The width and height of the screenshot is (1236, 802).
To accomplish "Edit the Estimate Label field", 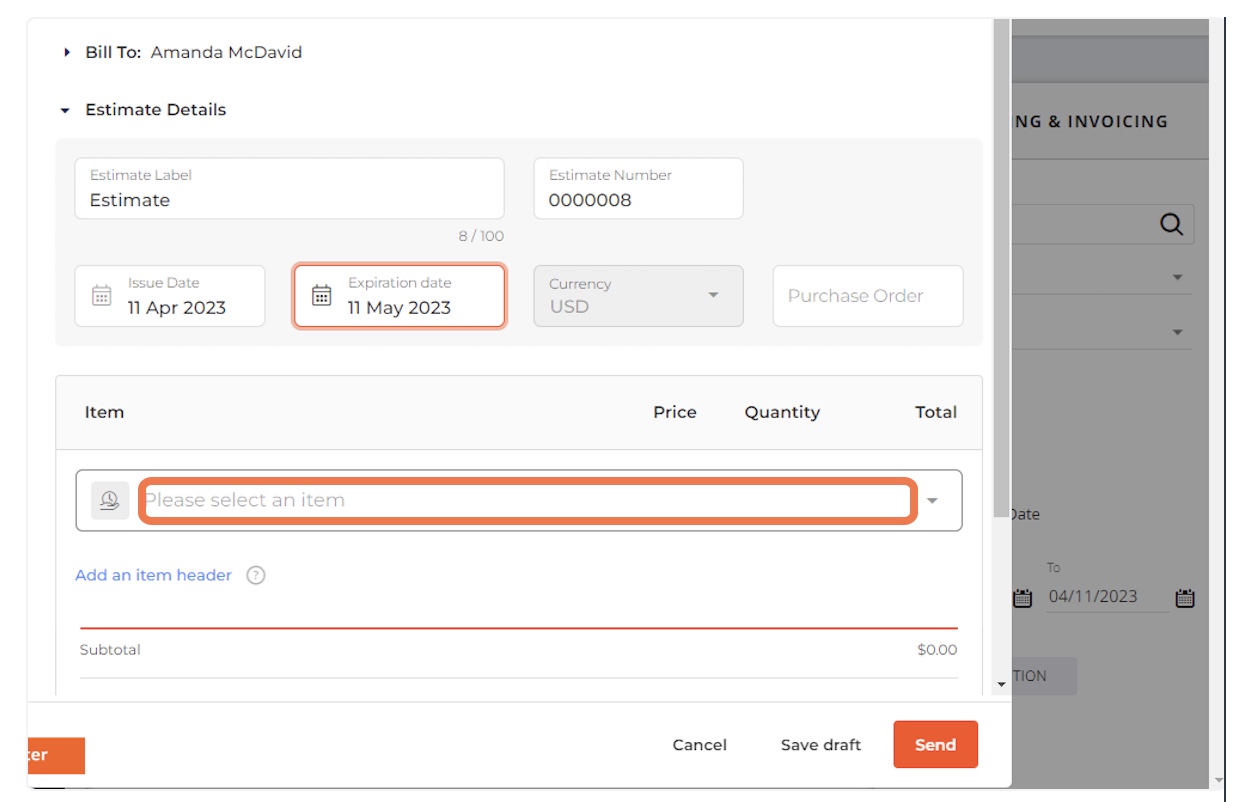I will point(289,188).
